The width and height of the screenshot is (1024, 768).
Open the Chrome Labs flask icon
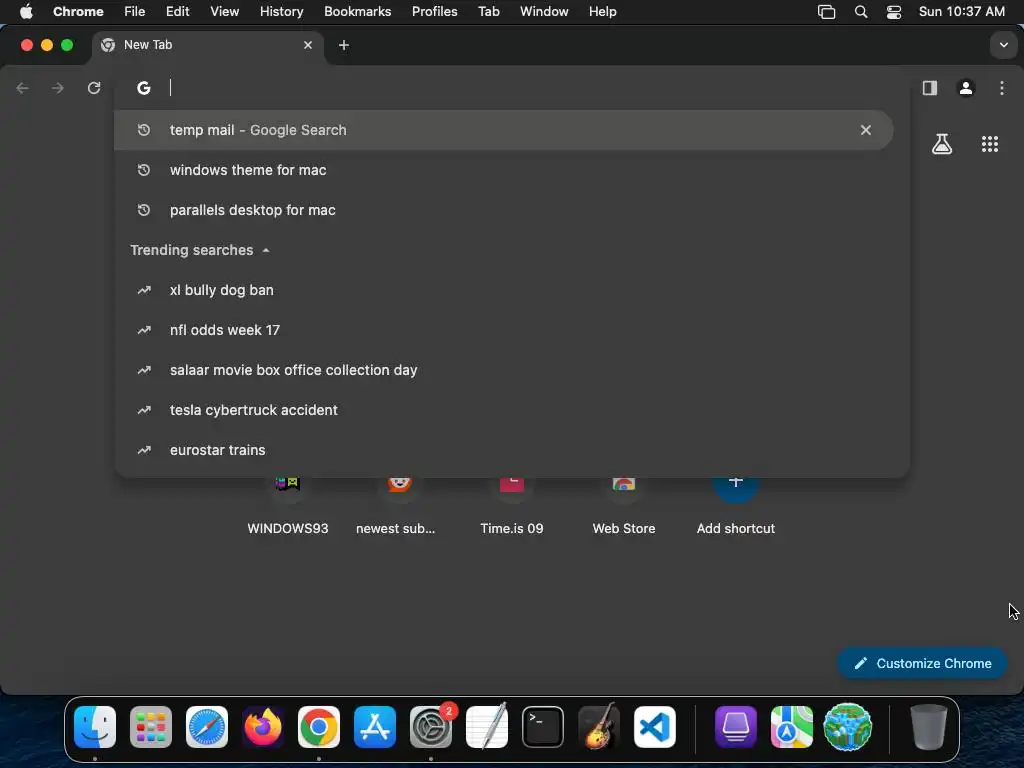coord(942,144)
